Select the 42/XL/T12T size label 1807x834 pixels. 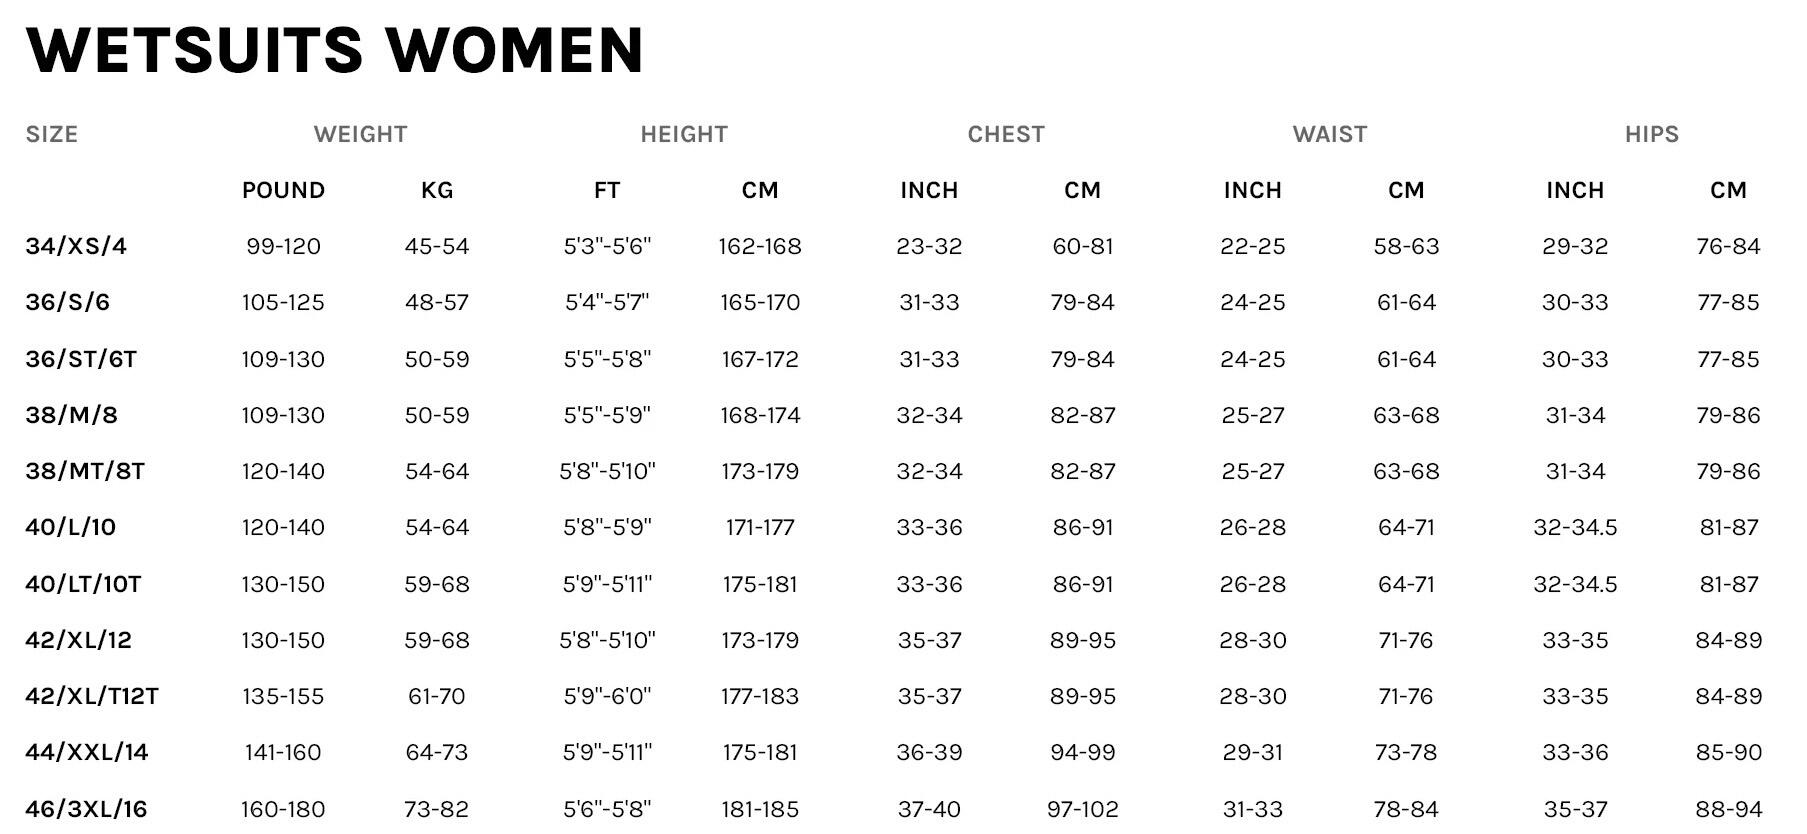click(92, 697)
